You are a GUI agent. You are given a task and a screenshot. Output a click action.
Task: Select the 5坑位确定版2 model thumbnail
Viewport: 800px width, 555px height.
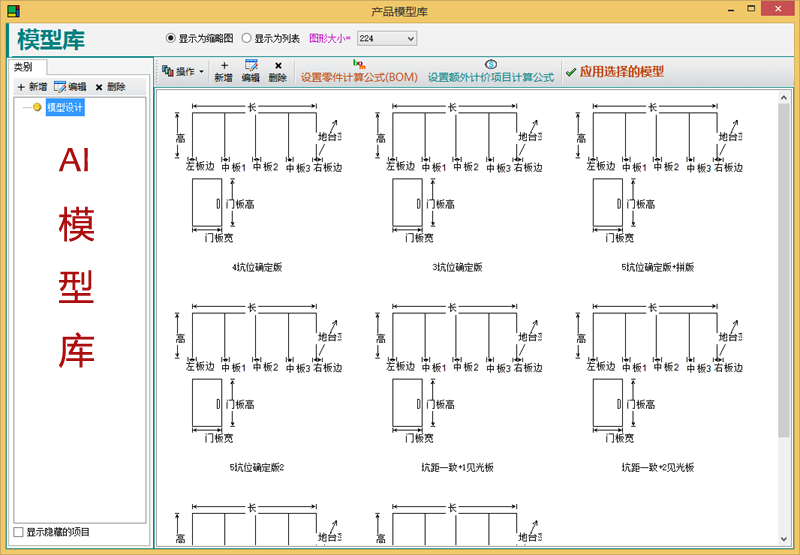click(x=257, y=373)
